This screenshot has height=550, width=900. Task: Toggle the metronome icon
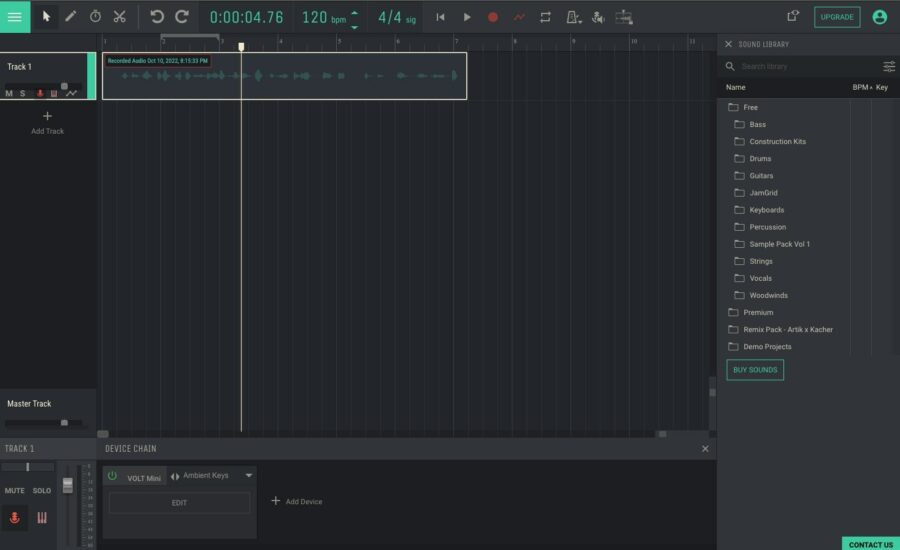tap(573, 17)
